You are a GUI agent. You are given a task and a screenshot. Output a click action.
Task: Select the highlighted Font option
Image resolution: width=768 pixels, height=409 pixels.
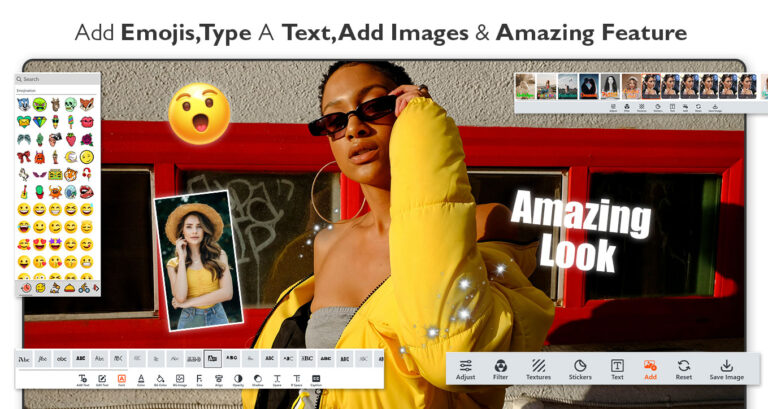[121, 380]
